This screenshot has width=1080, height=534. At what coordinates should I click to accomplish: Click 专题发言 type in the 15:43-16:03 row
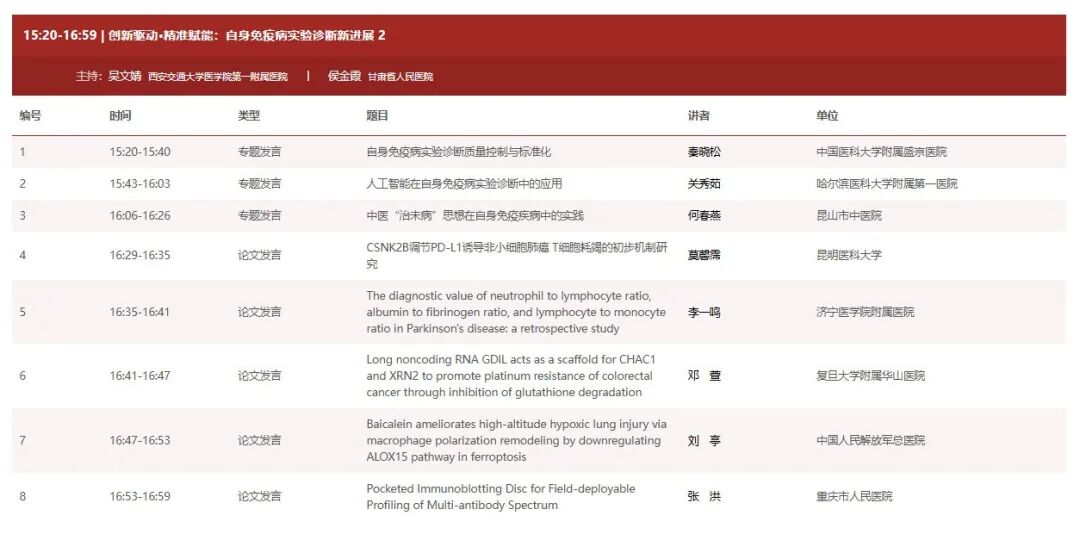(x=260, y=184)
